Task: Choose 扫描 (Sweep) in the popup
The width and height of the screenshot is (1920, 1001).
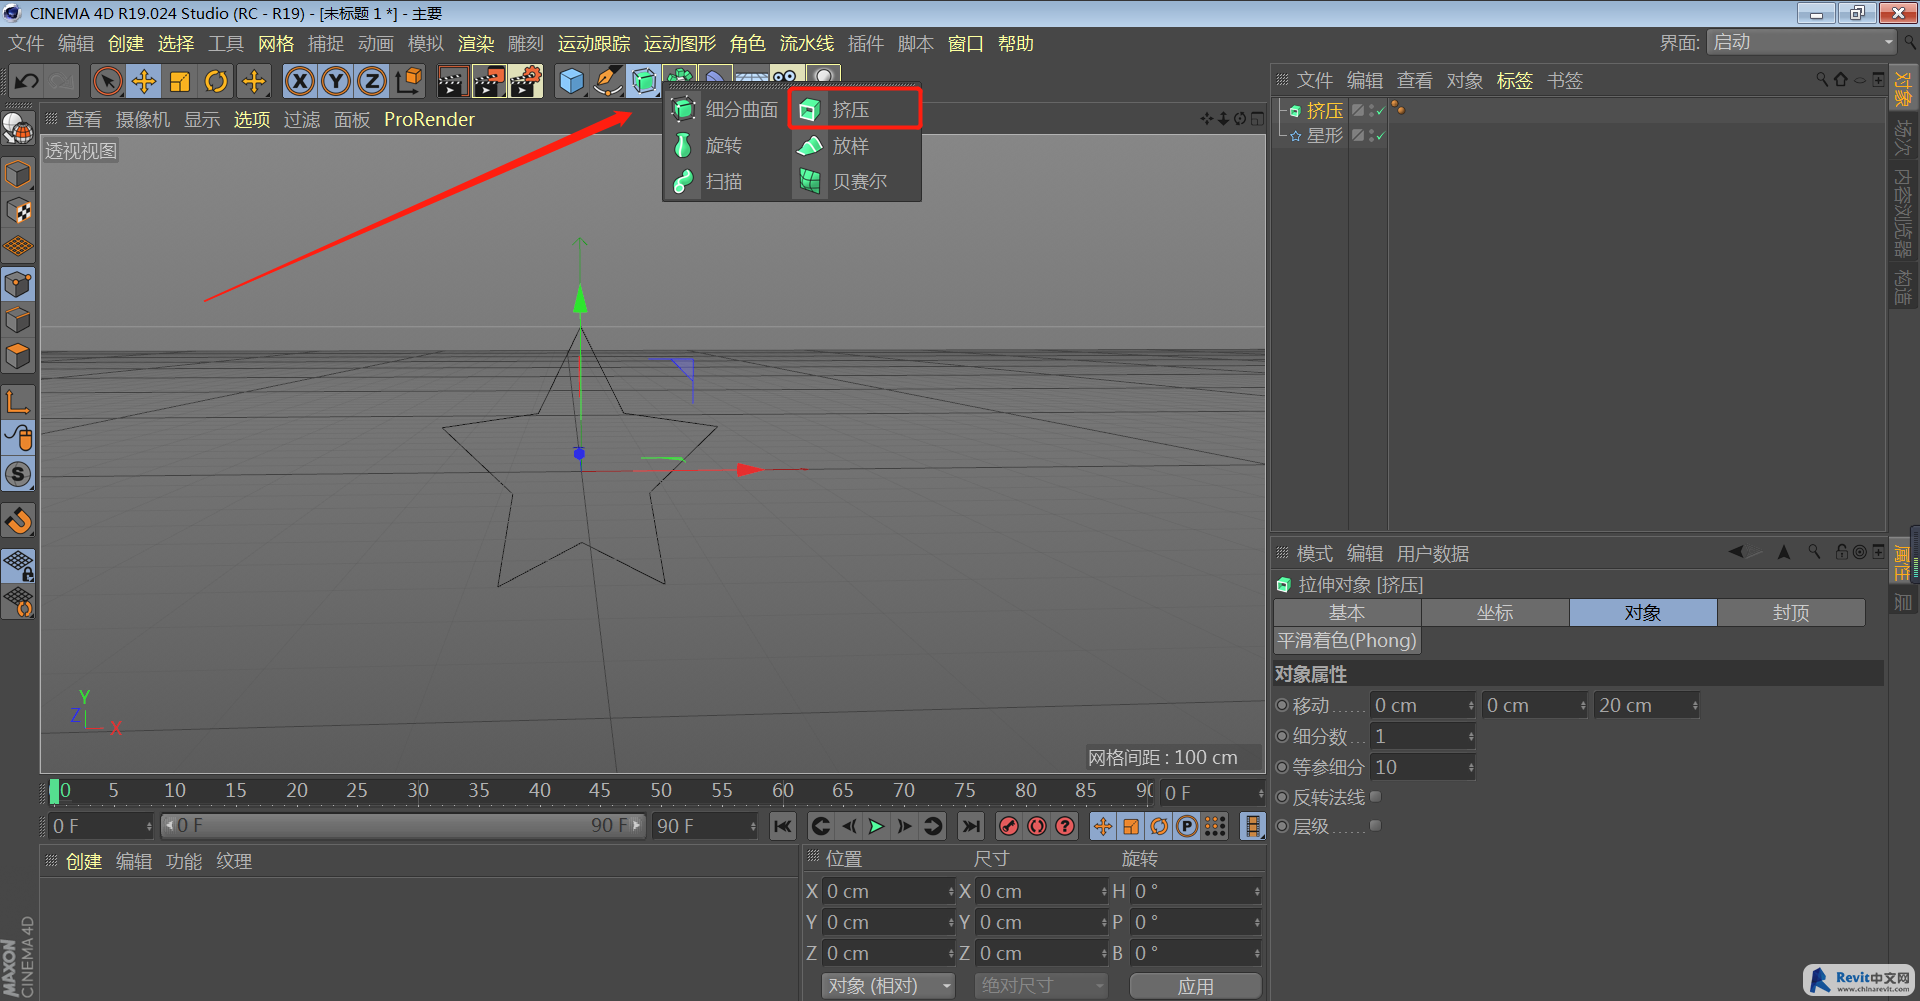Action: click(x=709, y=182)
